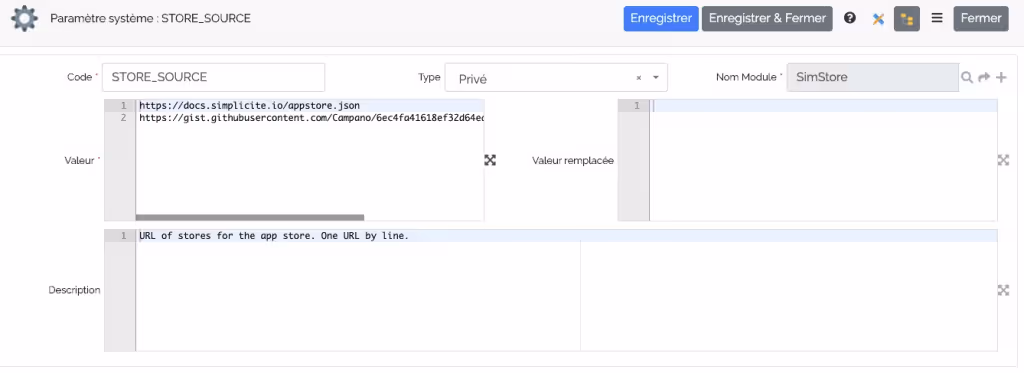1024x373 pixels.
Task: Toggle the tree view icon button
Action: coord(906,19)
